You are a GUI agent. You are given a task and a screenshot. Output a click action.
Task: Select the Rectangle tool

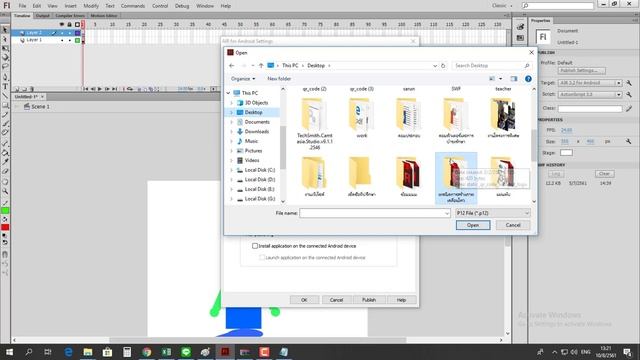coord(5,105)
